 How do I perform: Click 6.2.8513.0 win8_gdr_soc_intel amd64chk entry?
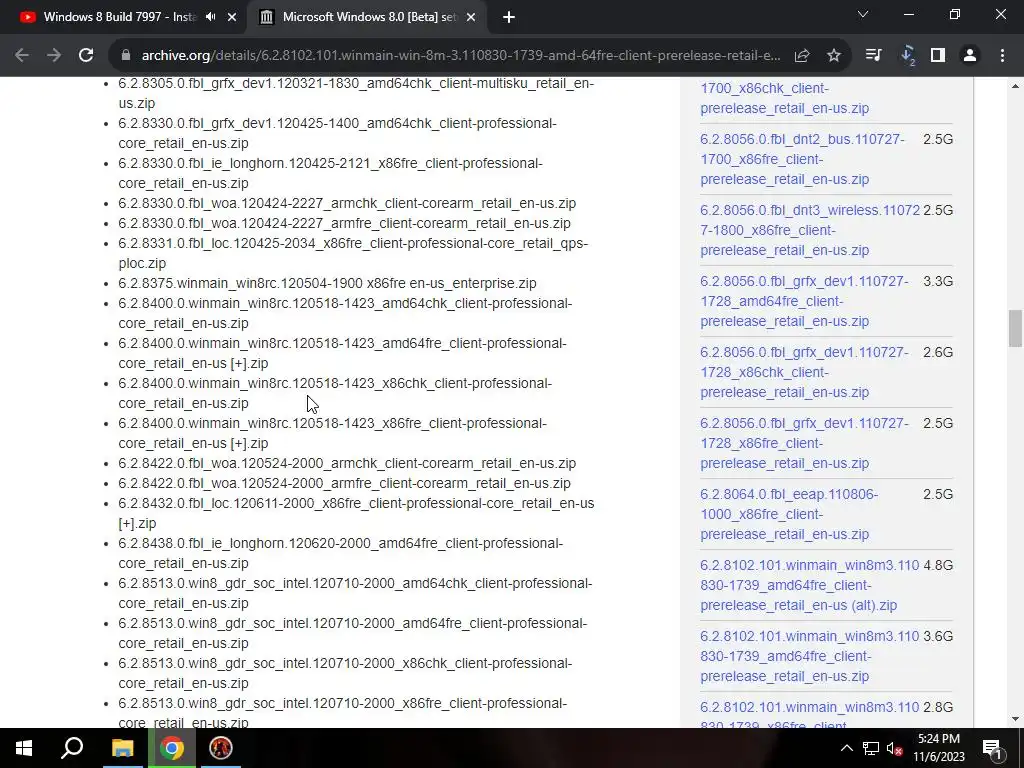coord(355,593)
